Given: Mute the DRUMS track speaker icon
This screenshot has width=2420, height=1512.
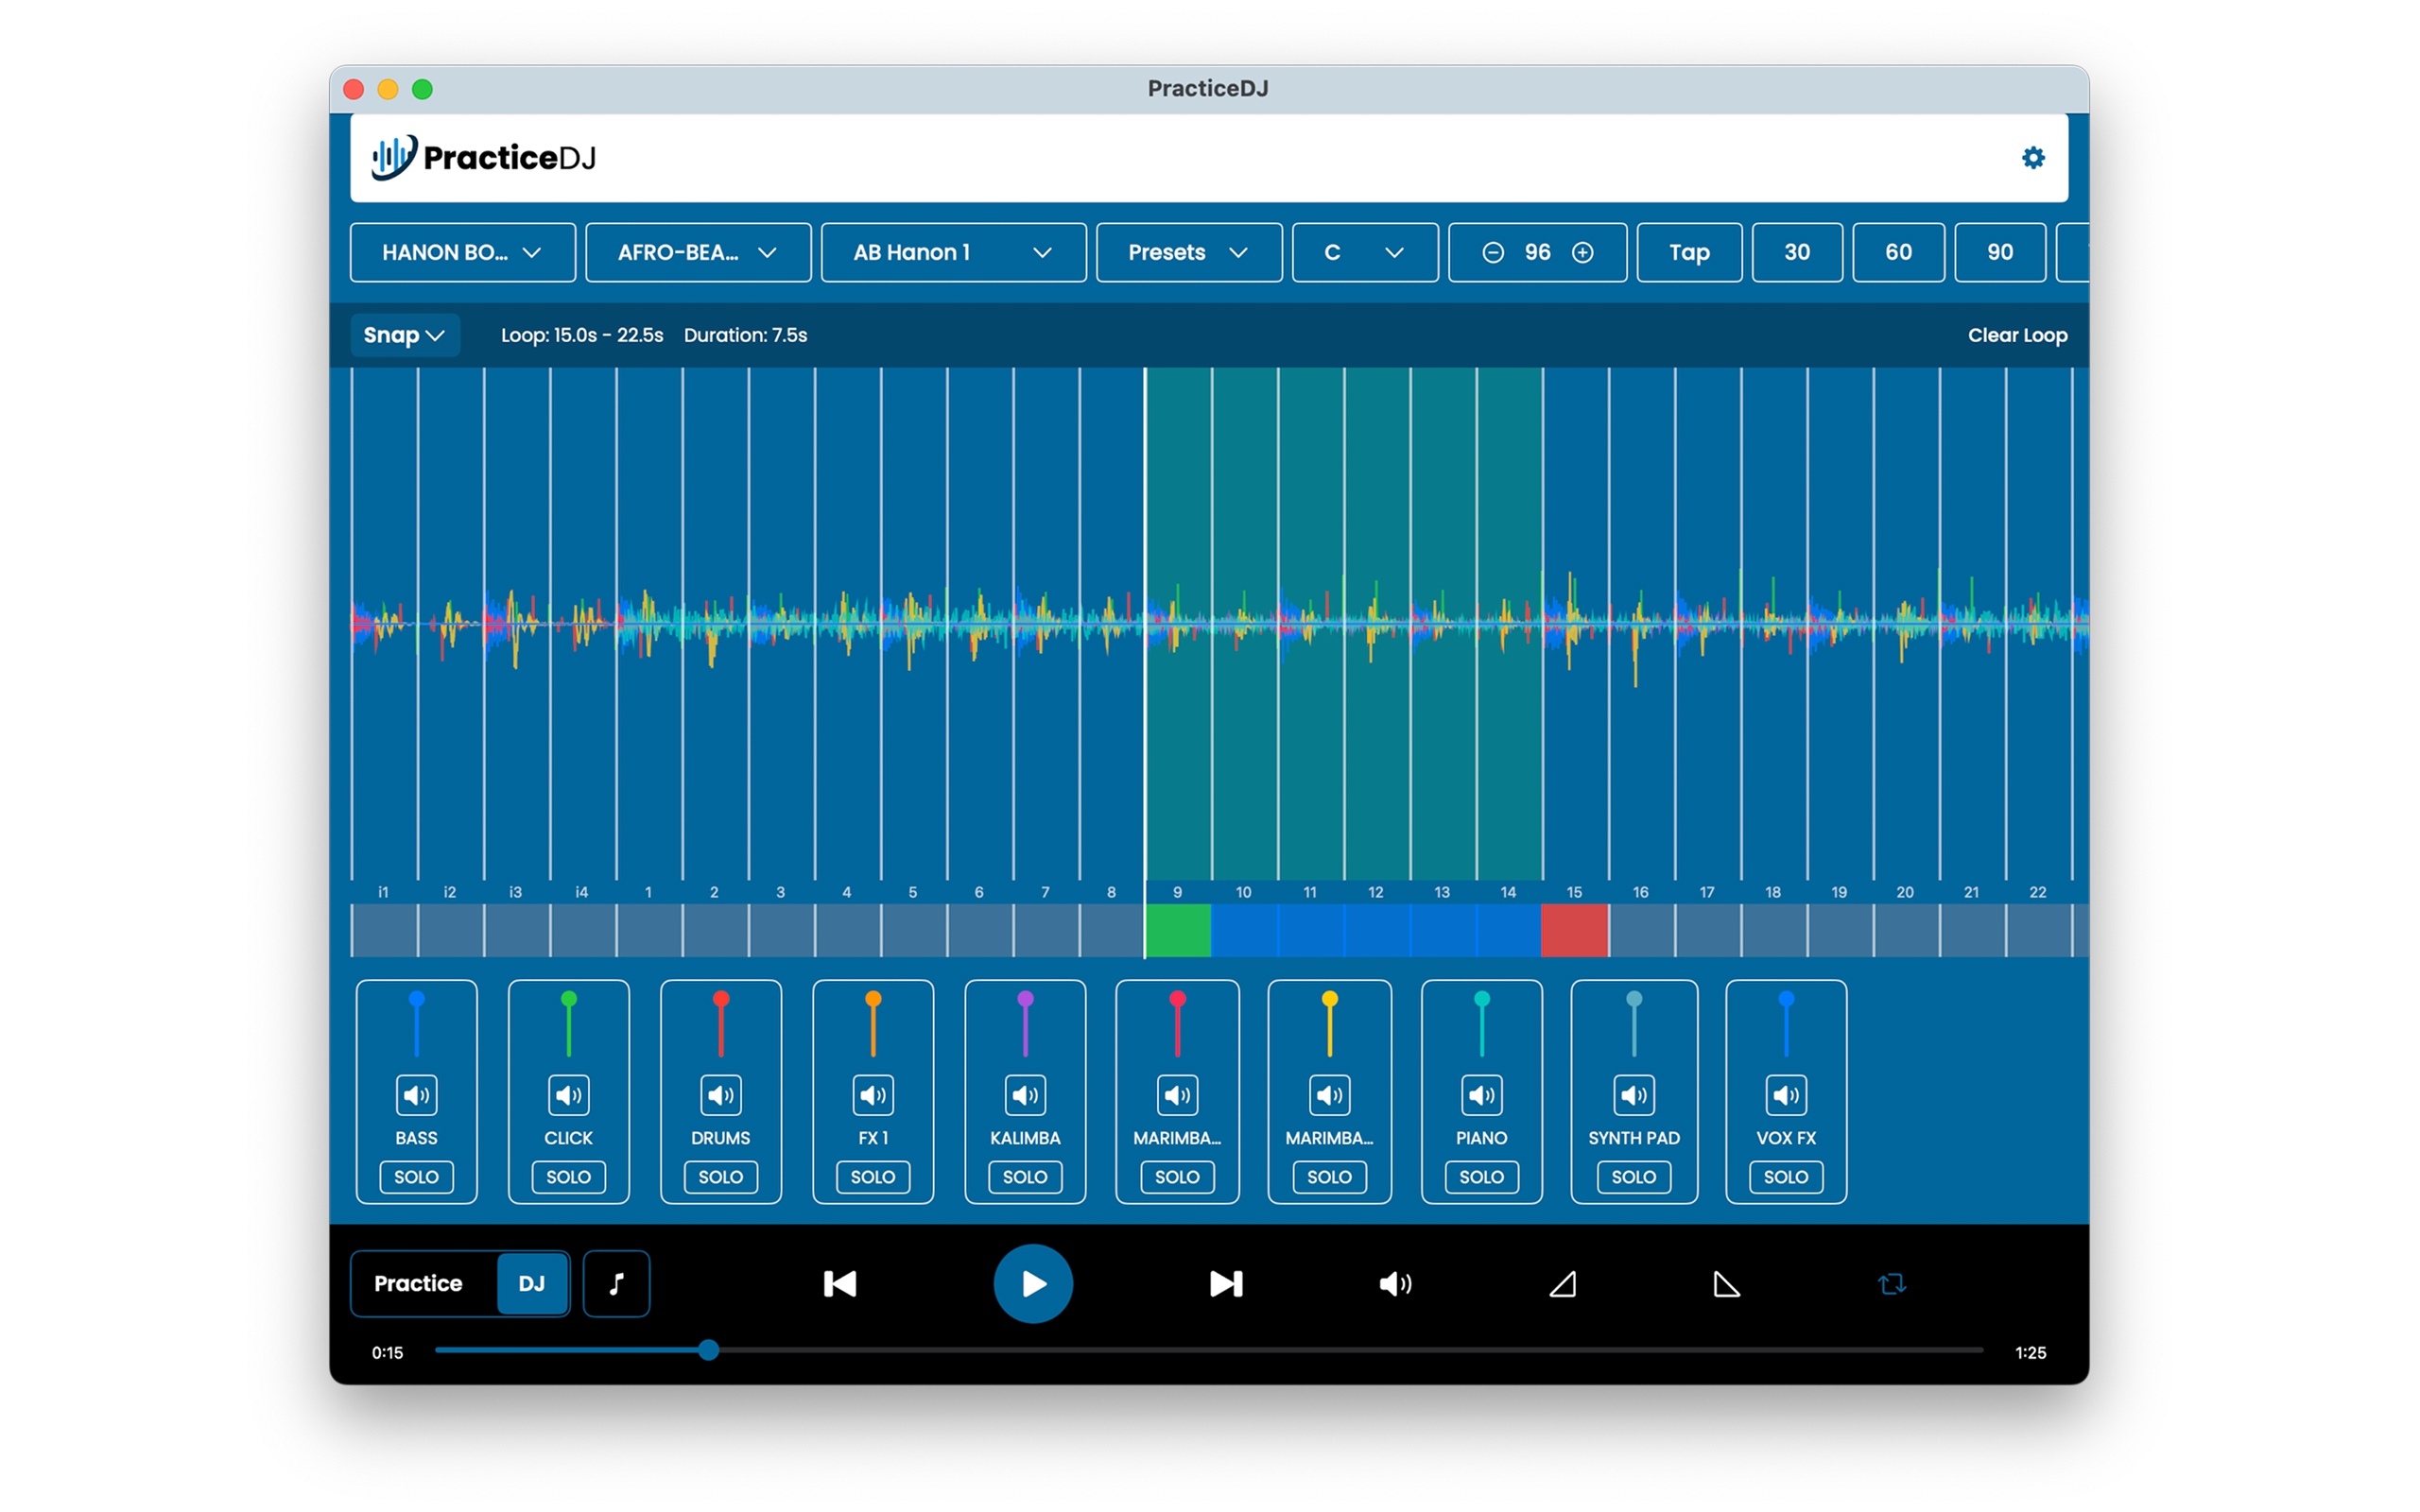Looking at the screenshot, I should [x=720, y=1095].
